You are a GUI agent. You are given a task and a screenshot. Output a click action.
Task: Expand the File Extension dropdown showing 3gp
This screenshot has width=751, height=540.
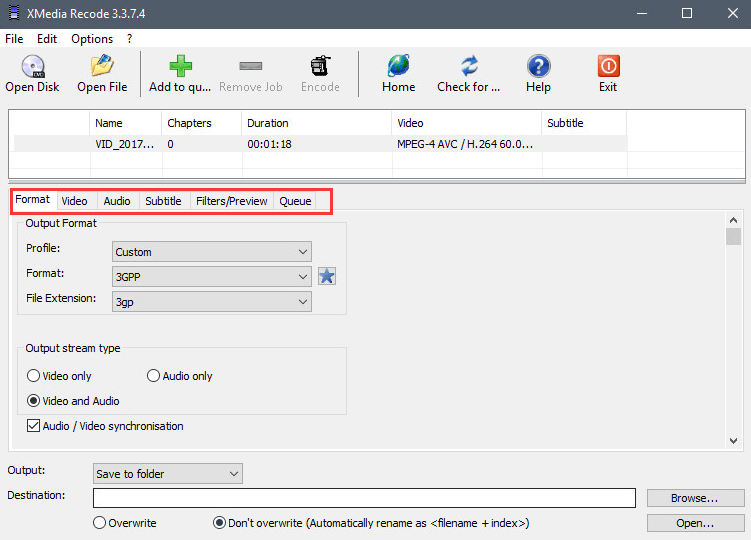[x=212, y=301]
